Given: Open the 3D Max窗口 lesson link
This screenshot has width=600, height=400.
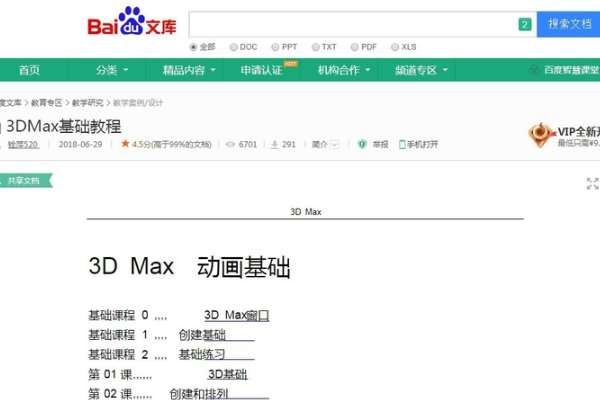Looking at the screenshot, I should tap(236, 315).
